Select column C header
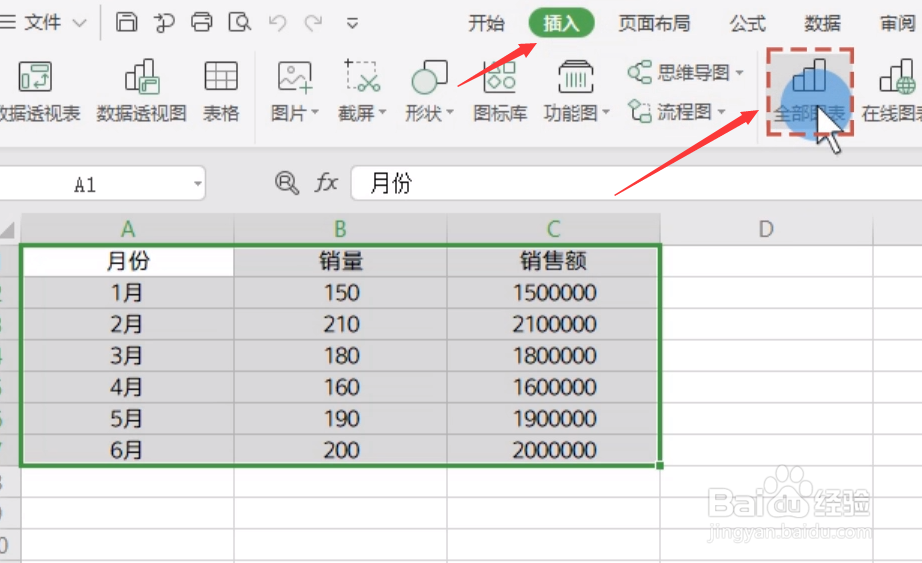922x563 pixels. pos(553,229)
